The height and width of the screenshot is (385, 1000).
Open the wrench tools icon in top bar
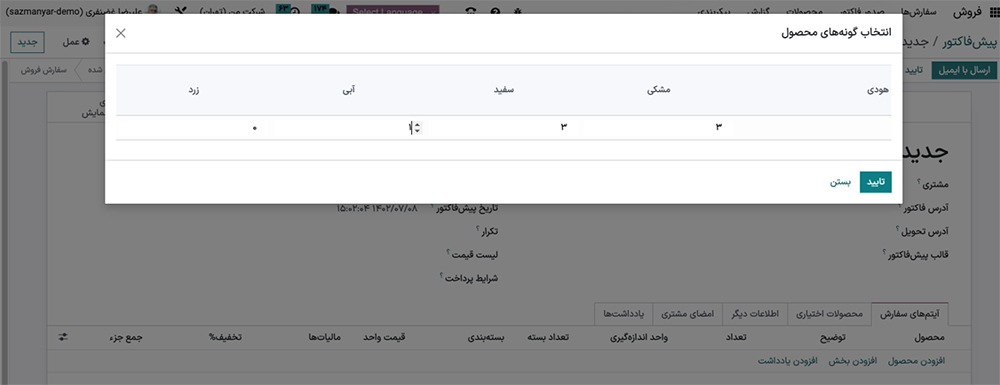tap(180, 11)
